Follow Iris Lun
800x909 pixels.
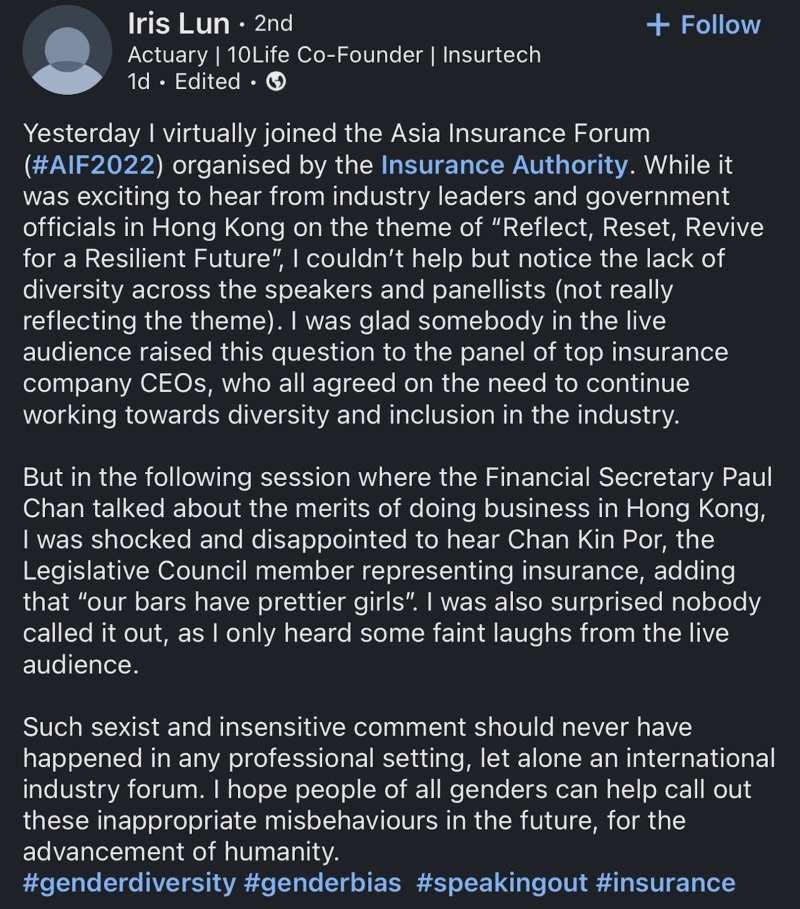click(x=703, y=25)
